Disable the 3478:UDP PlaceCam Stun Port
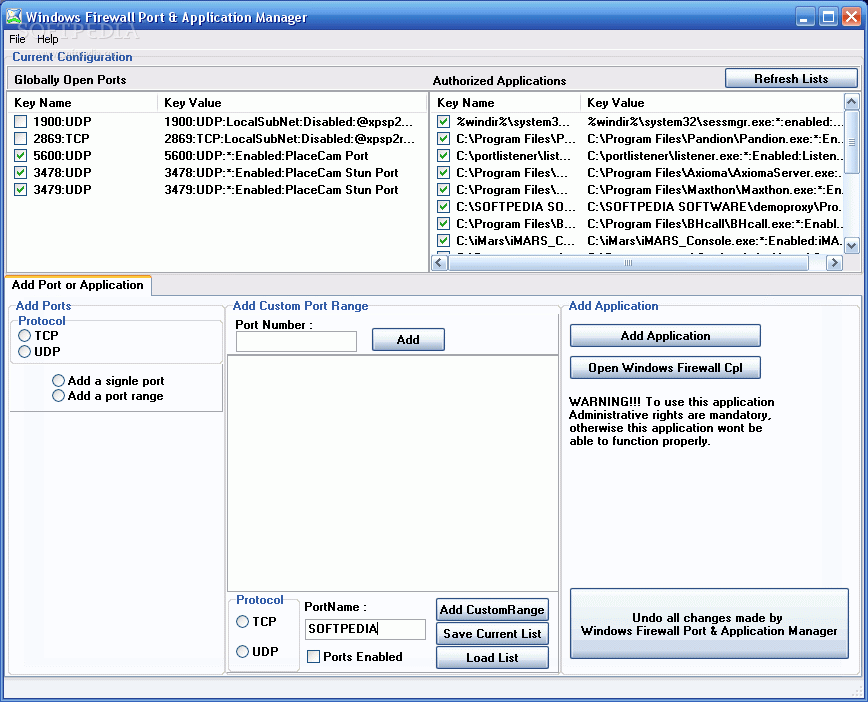This screenshot has height=702, width=868. click(20, 172)
